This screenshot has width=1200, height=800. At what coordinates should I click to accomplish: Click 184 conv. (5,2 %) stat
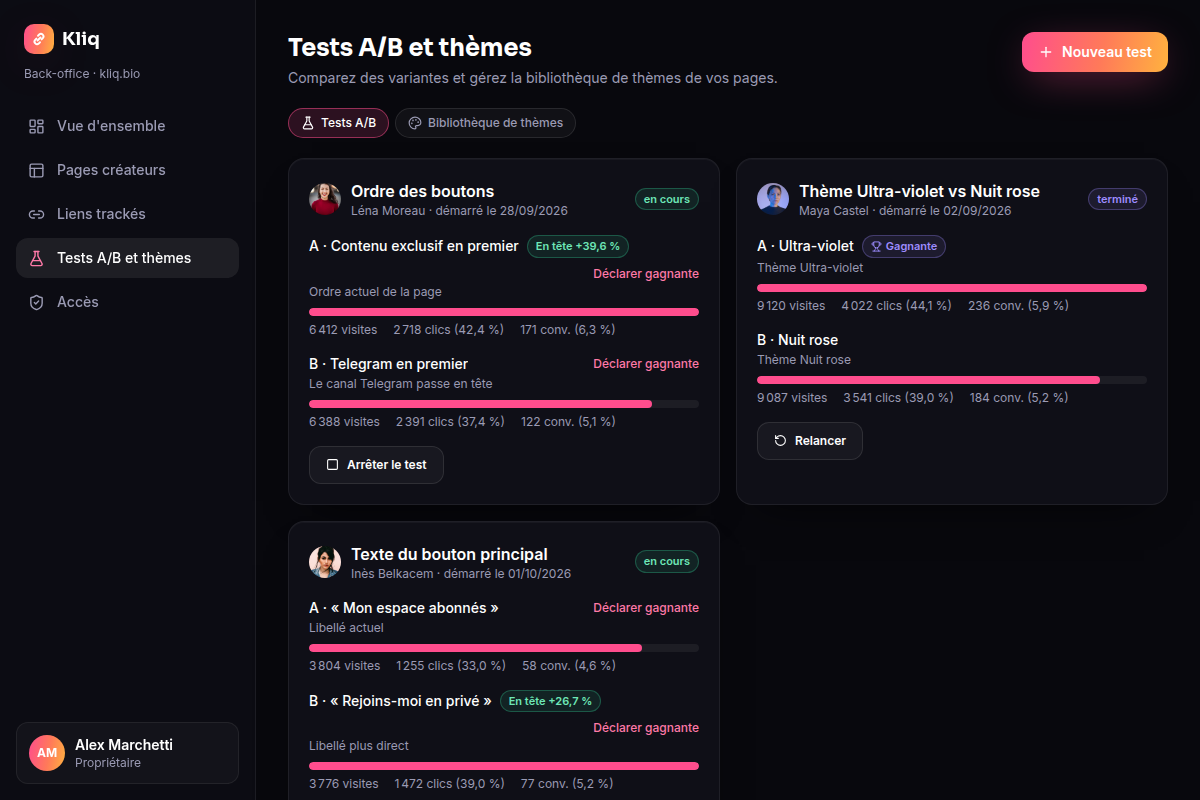click(1018, 398)
